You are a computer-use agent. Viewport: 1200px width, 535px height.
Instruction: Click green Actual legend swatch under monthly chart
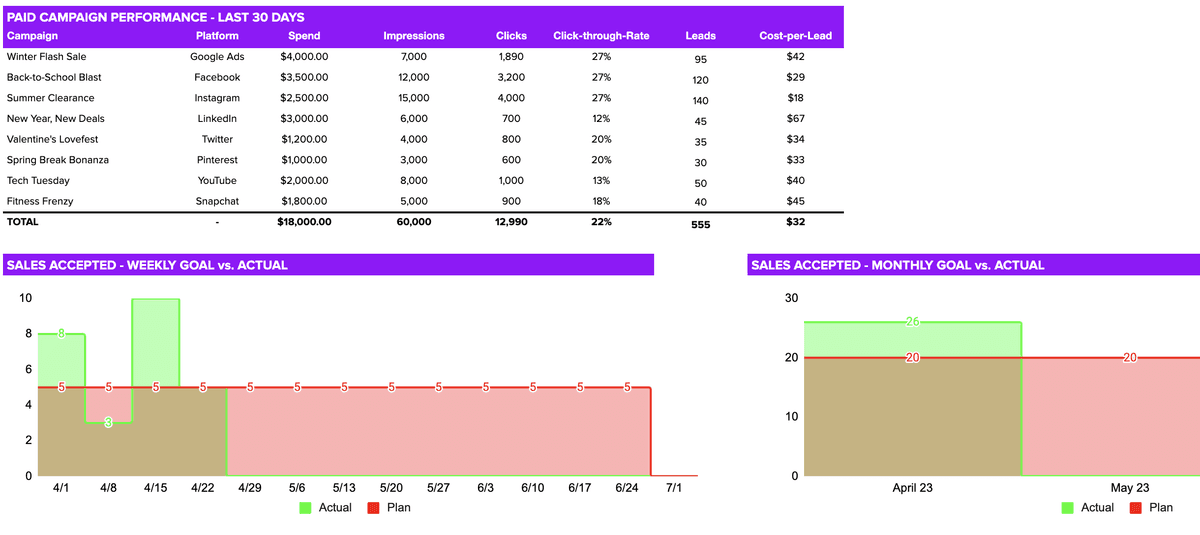[1068, 508]
